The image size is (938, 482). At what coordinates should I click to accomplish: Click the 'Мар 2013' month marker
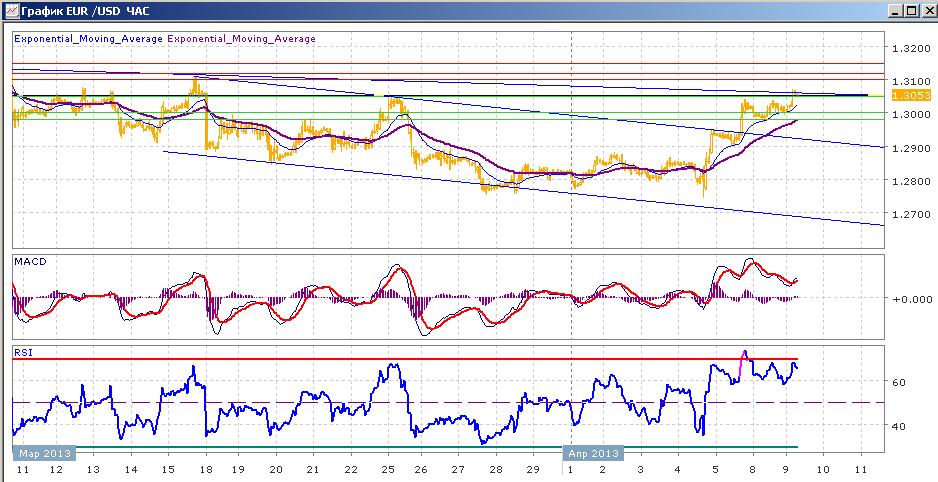45,453
